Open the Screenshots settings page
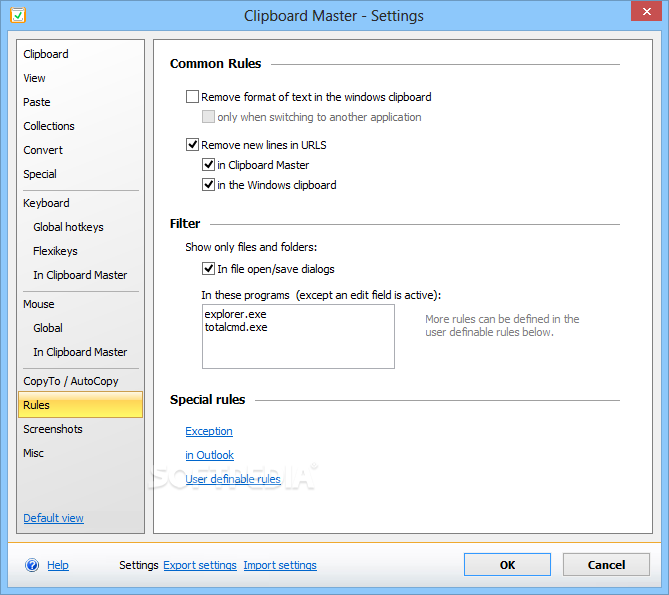Viewport: 669px width, 595px height. click(53, 429)
